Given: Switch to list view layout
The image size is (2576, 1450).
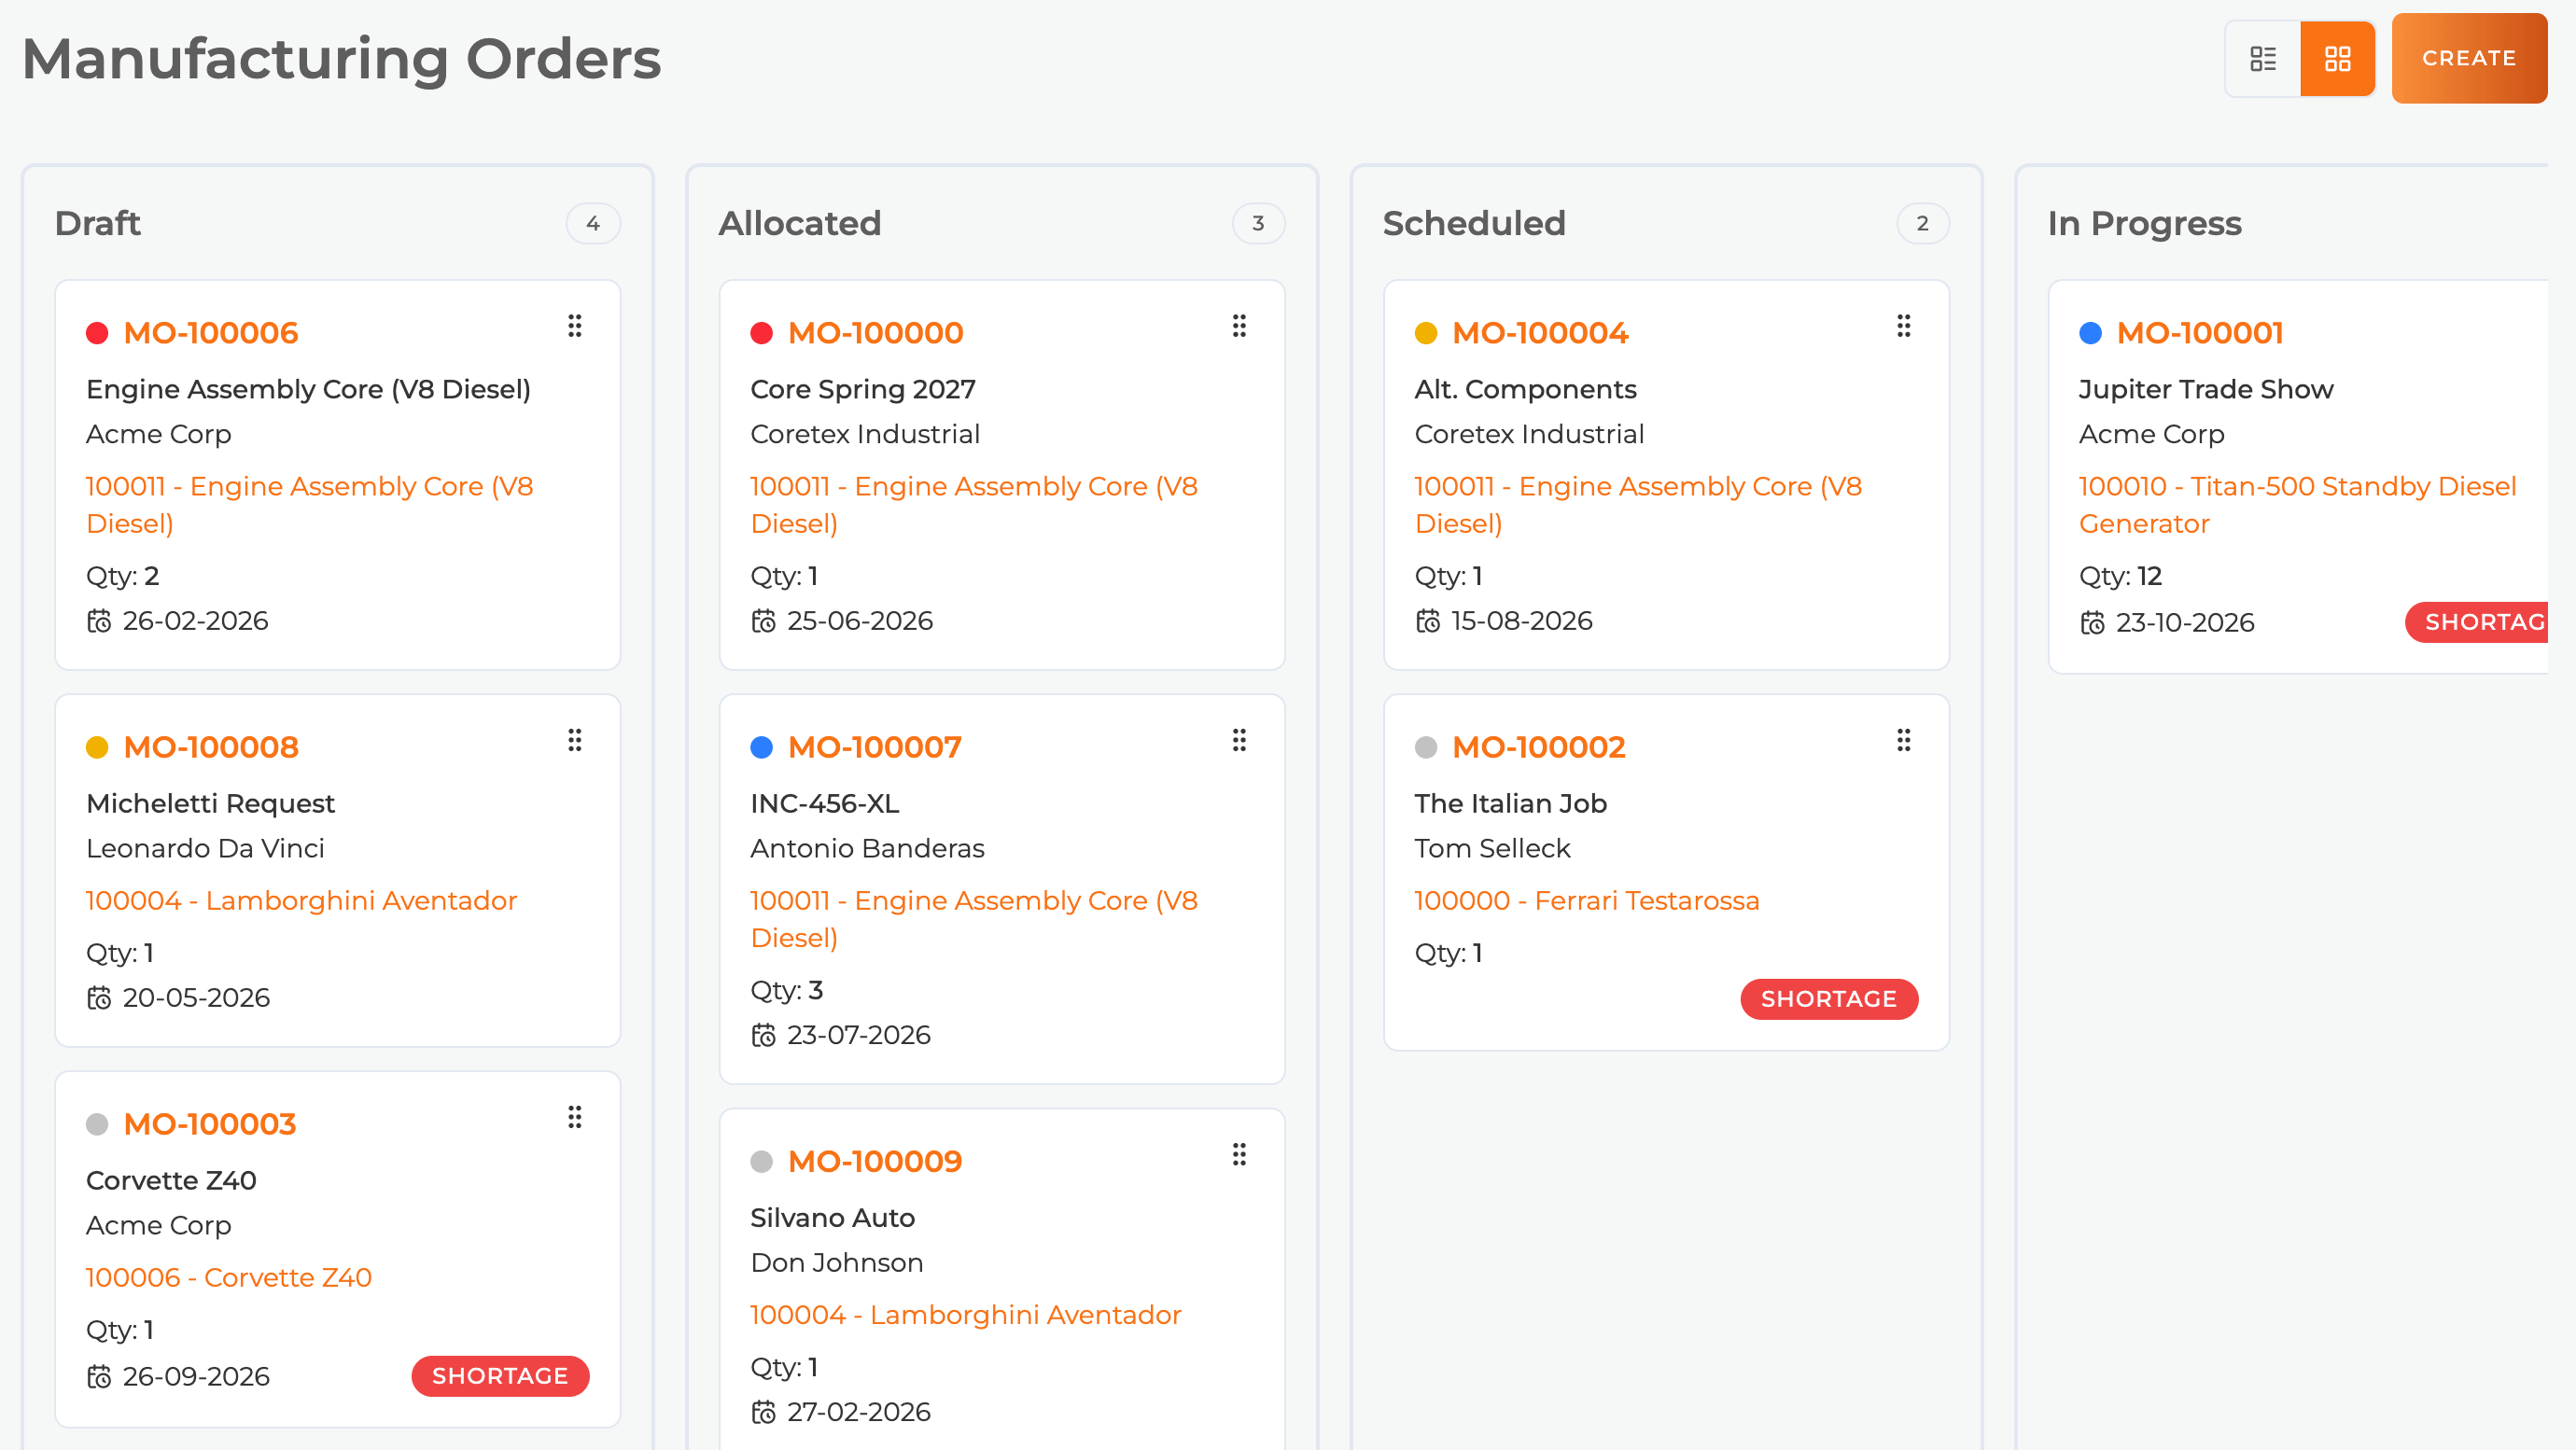Looking at the screenshot, I should click(x=2262, y=58).
